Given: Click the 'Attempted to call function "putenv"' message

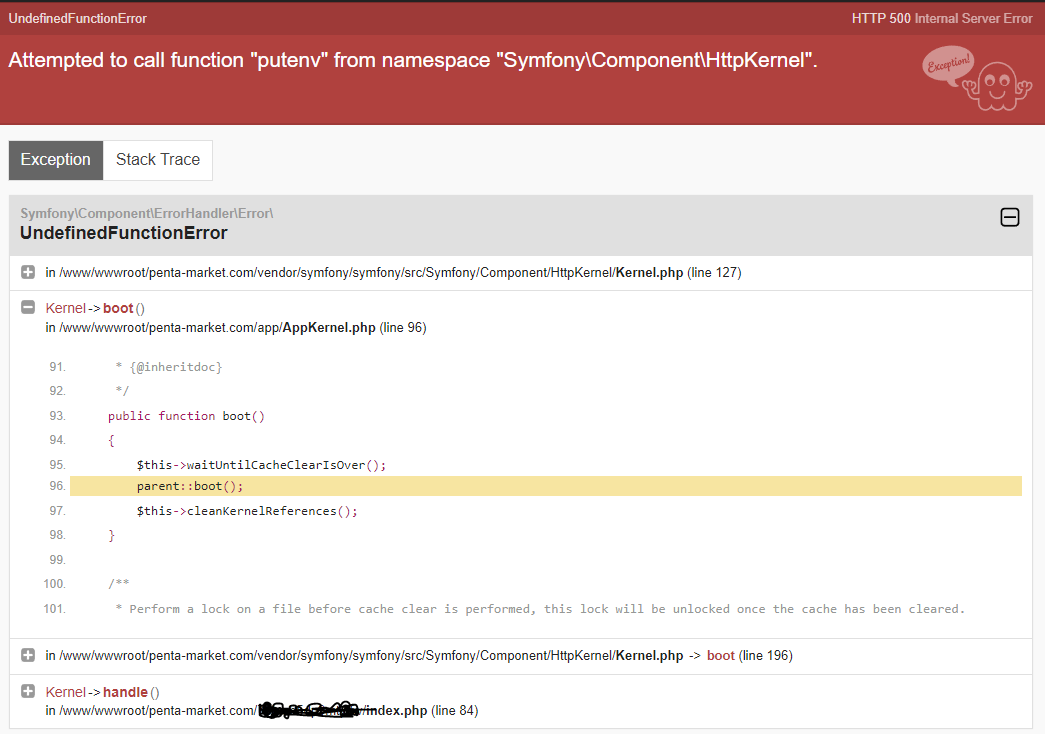Looking at the screenshot, I should (x=413, y=60).
